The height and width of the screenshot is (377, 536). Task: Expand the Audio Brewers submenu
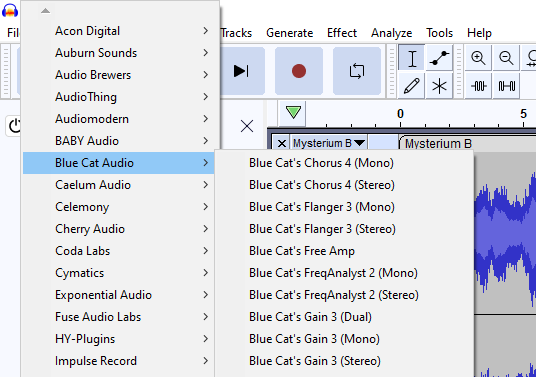(119, 75)
